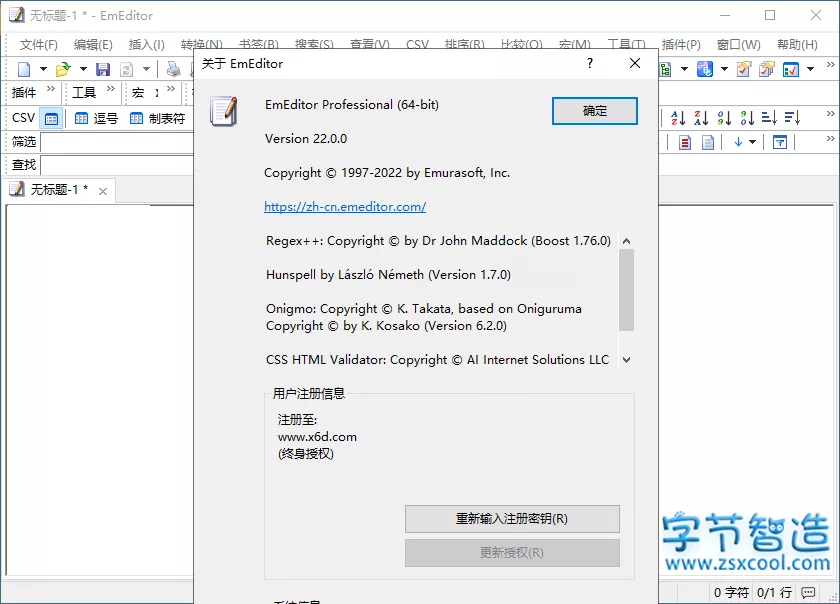This screenshot has width=840, height=604.
Task: Click 确定 to close the About dialog
Action: click(x=595, y=111)
